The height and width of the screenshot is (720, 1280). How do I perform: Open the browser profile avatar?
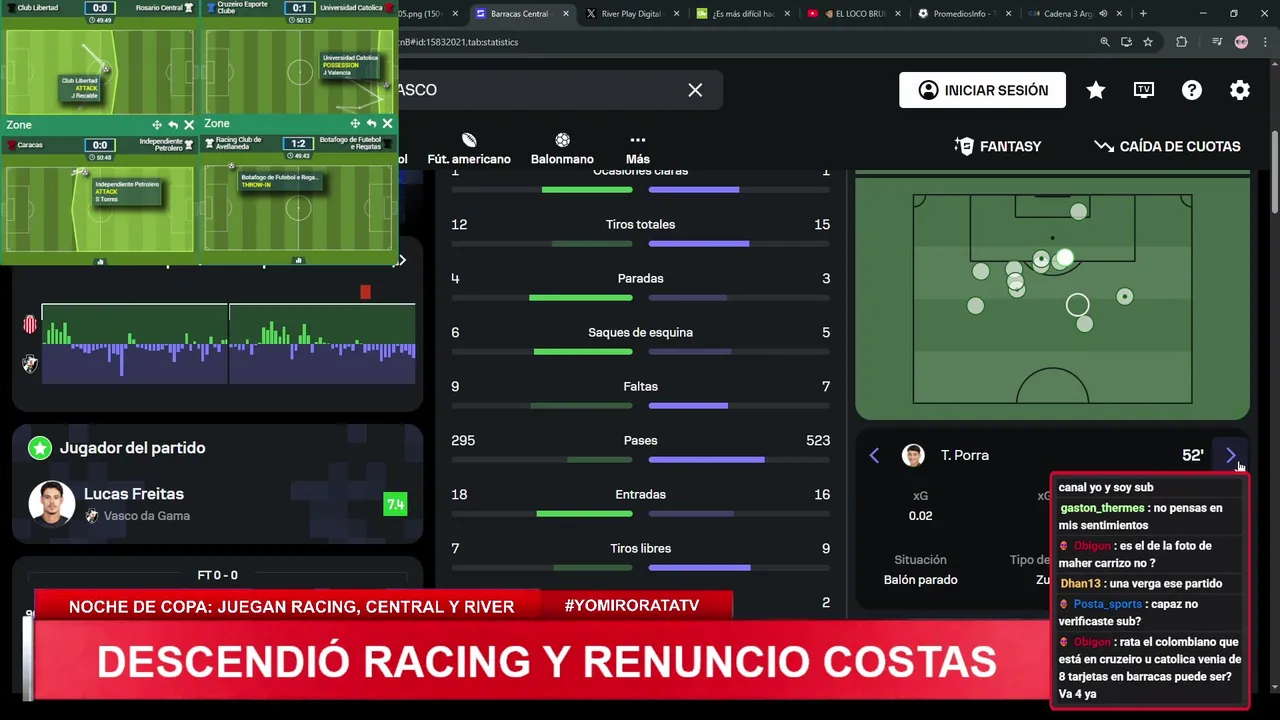pyautogui.click(x=1242, y=42)
